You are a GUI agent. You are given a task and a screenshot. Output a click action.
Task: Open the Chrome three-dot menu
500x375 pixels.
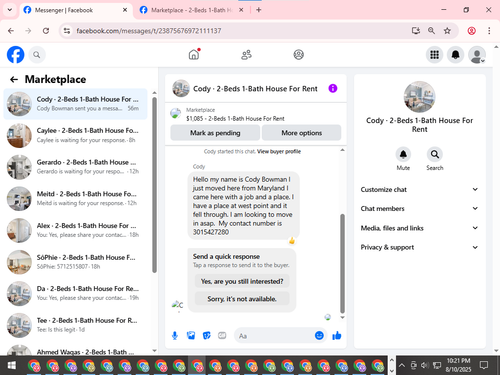coord(489,31)
